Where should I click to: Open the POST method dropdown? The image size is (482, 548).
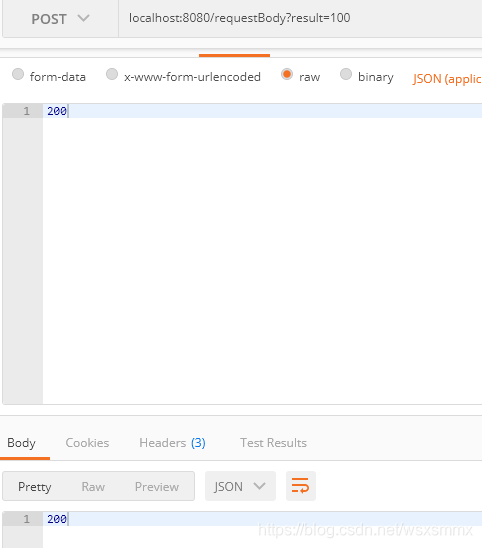click(x=60, y=19)
